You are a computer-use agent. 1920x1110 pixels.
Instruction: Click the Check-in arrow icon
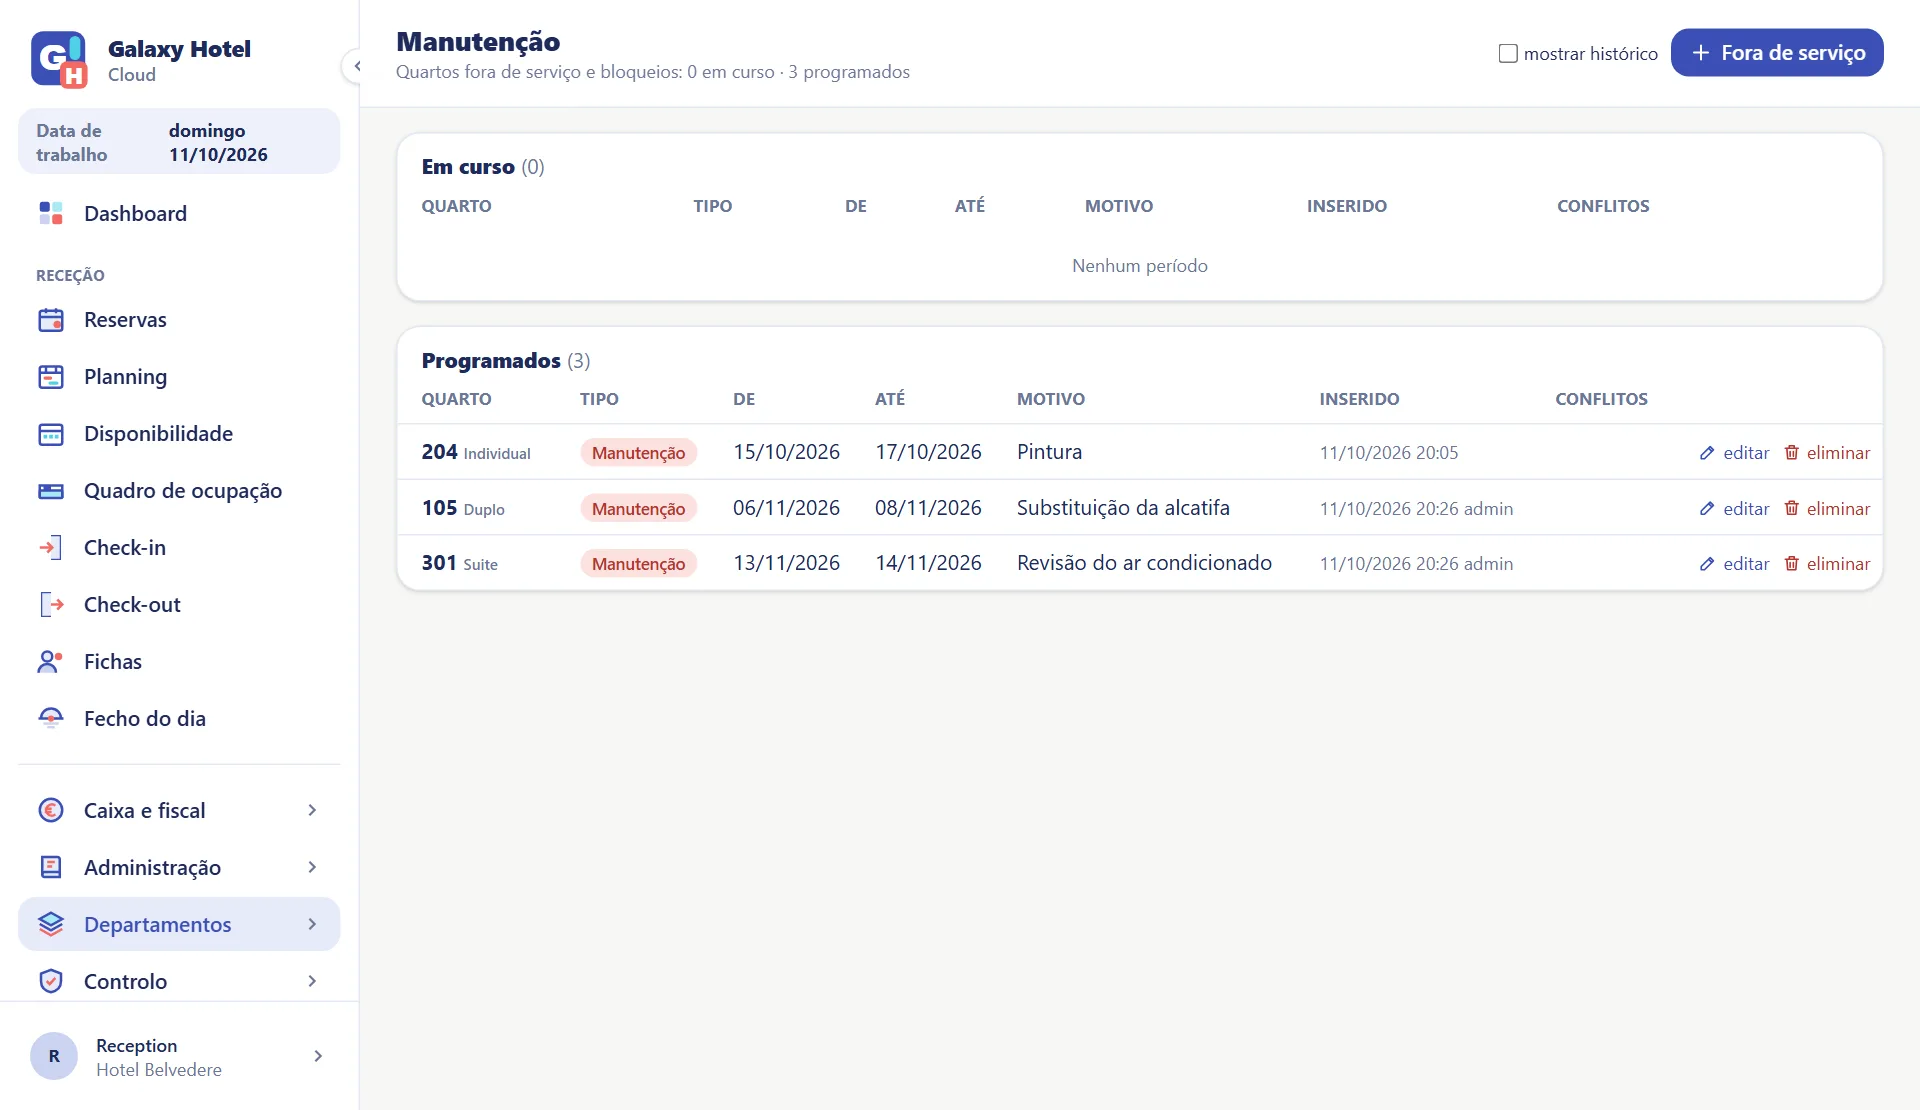pyautogui.click(x=51, y=548)
